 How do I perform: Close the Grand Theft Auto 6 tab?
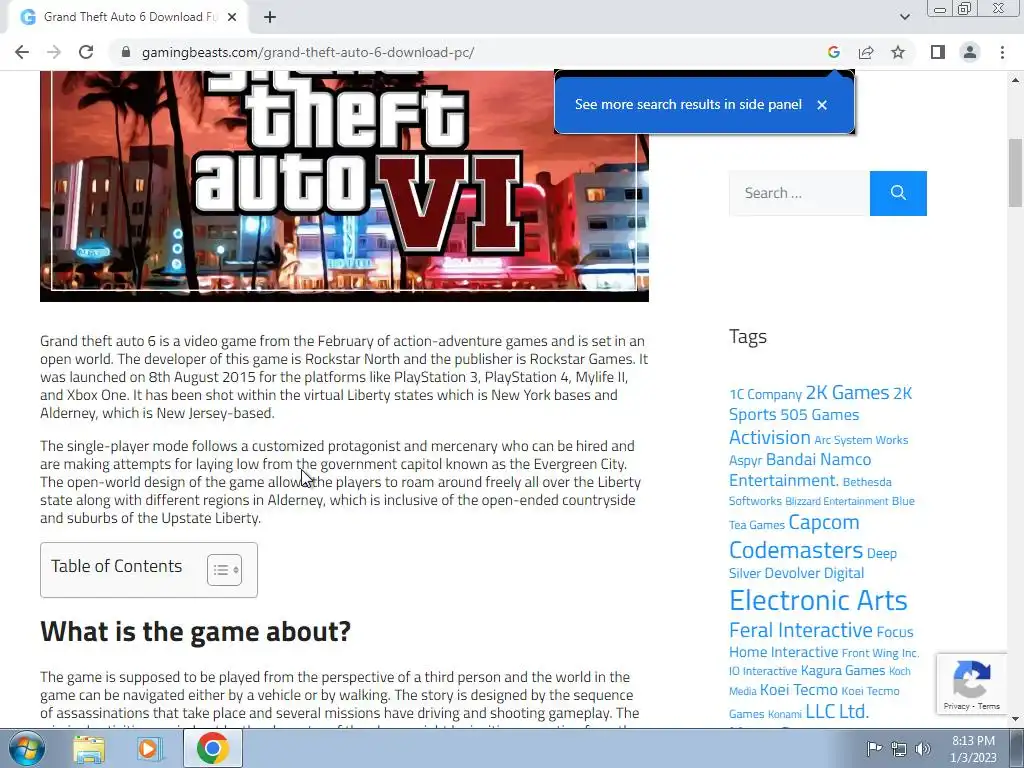pyautogui.click(x=232, y=17)
